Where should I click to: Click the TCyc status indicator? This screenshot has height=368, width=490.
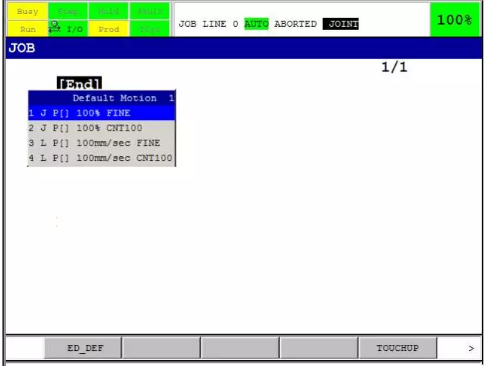pyautogui.click(x=150, y=29)
